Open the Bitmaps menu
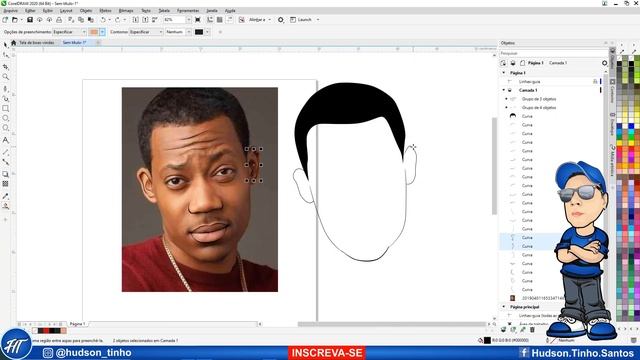The height and width of the screenshot is (360, 640). [x=126, y=11]
